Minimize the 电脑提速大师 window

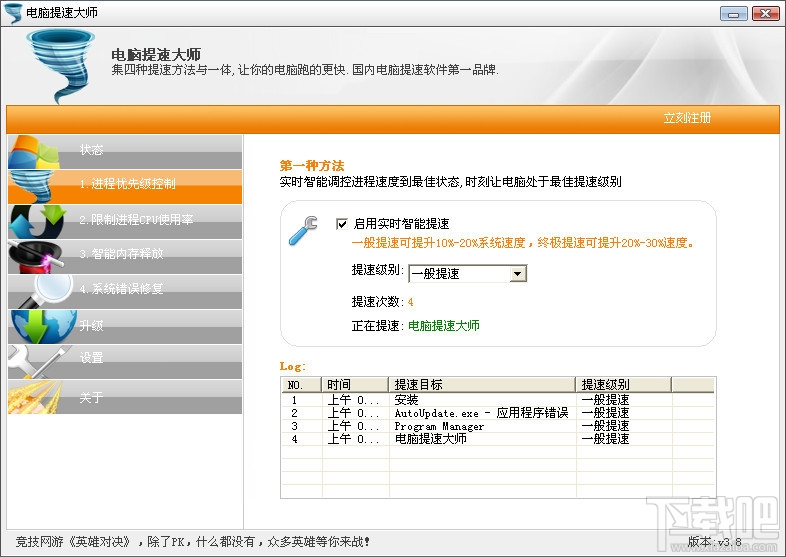pos(733,14)
